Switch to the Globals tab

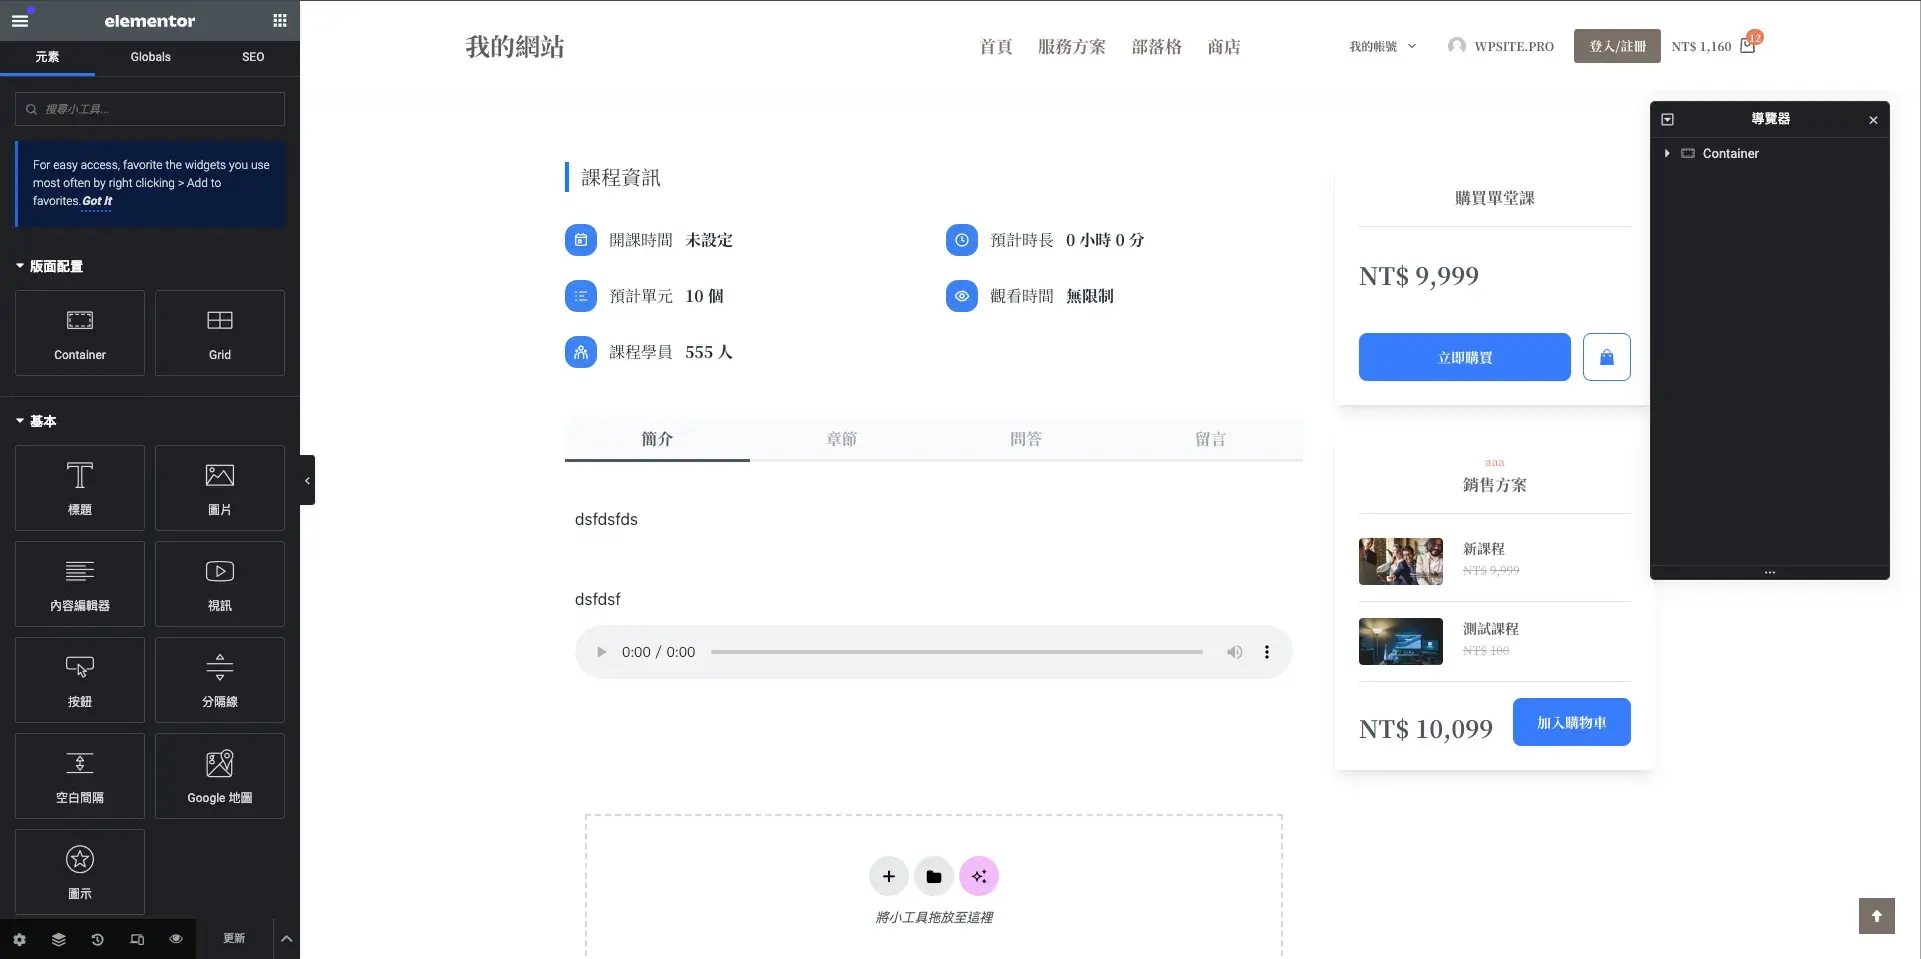point(150,57)
